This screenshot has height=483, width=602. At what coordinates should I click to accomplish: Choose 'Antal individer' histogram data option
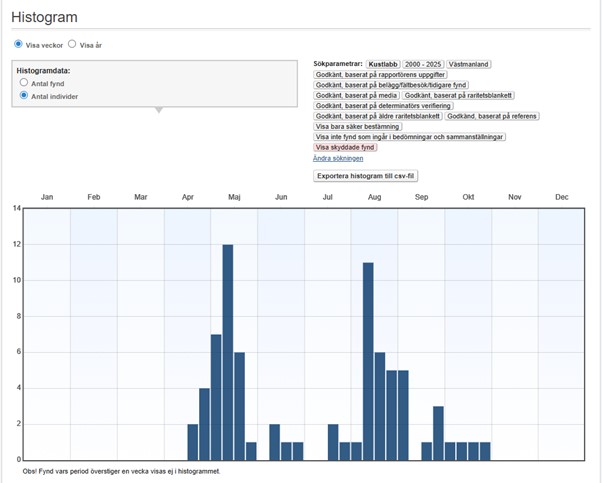pyautogui.click(x=24, y=96)
